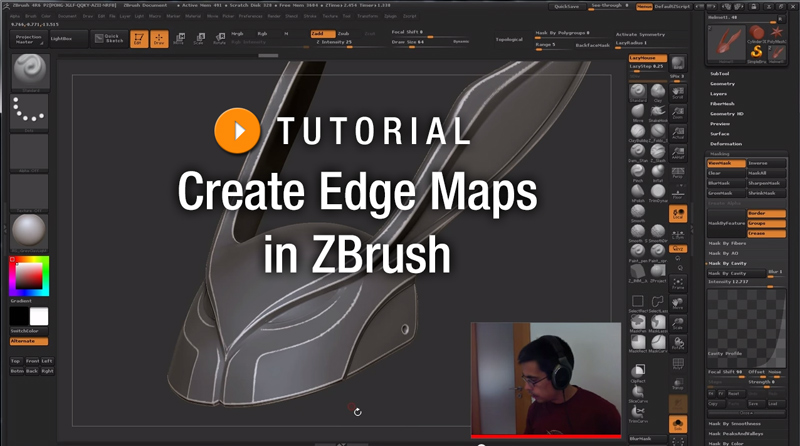Collapse the Masking section header
The width and height of the screenshot is (800, 446).
[x=720, y=154]
